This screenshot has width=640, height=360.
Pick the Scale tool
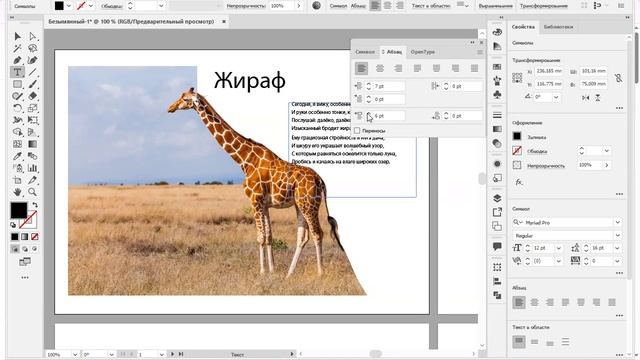[x=33, y=108]
